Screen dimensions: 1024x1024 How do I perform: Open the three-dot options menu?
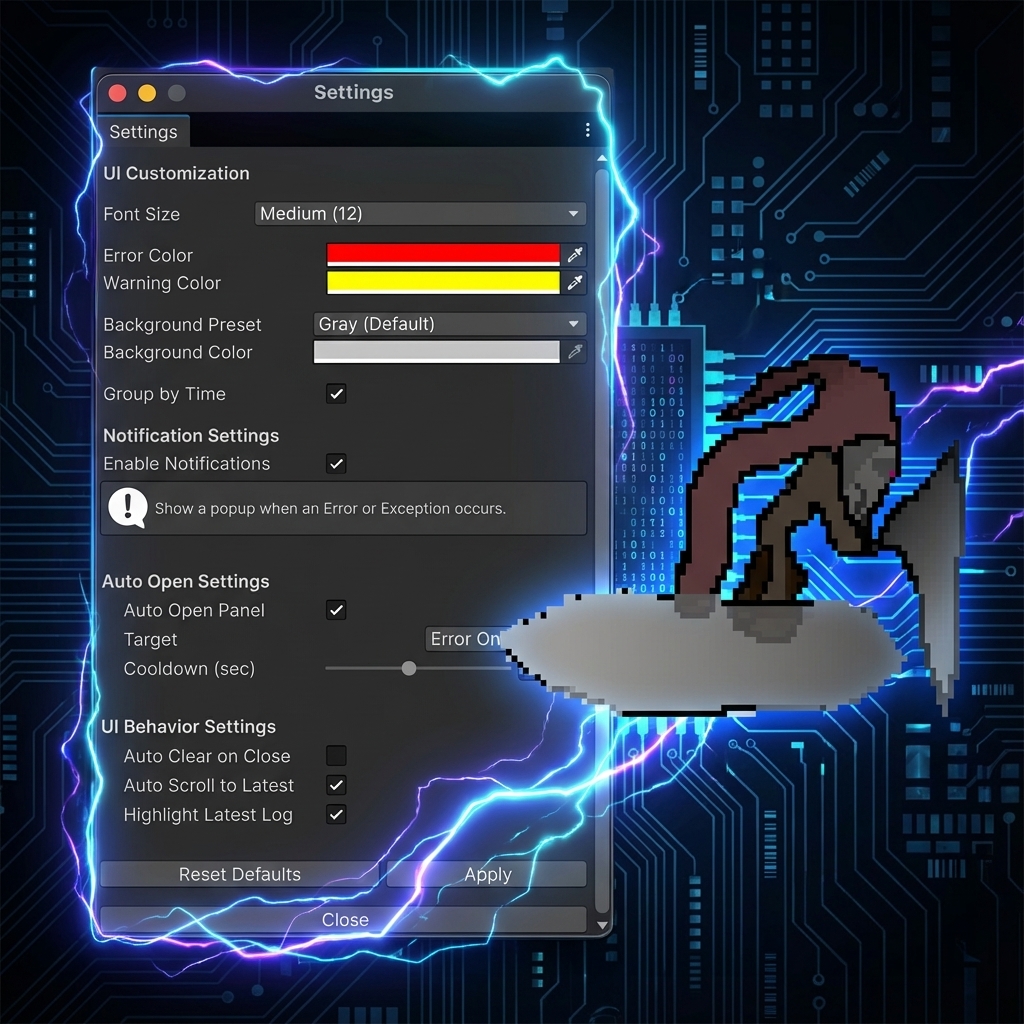[587, 130]
